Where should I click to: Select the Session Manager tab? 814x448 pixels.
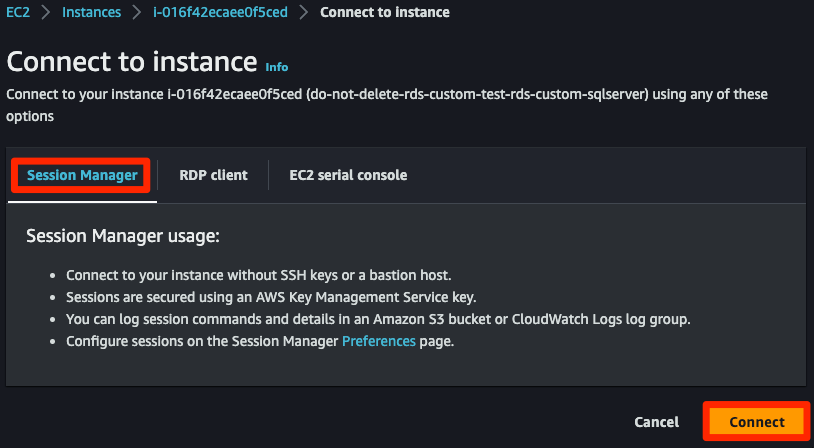click(x=82, y=175)
